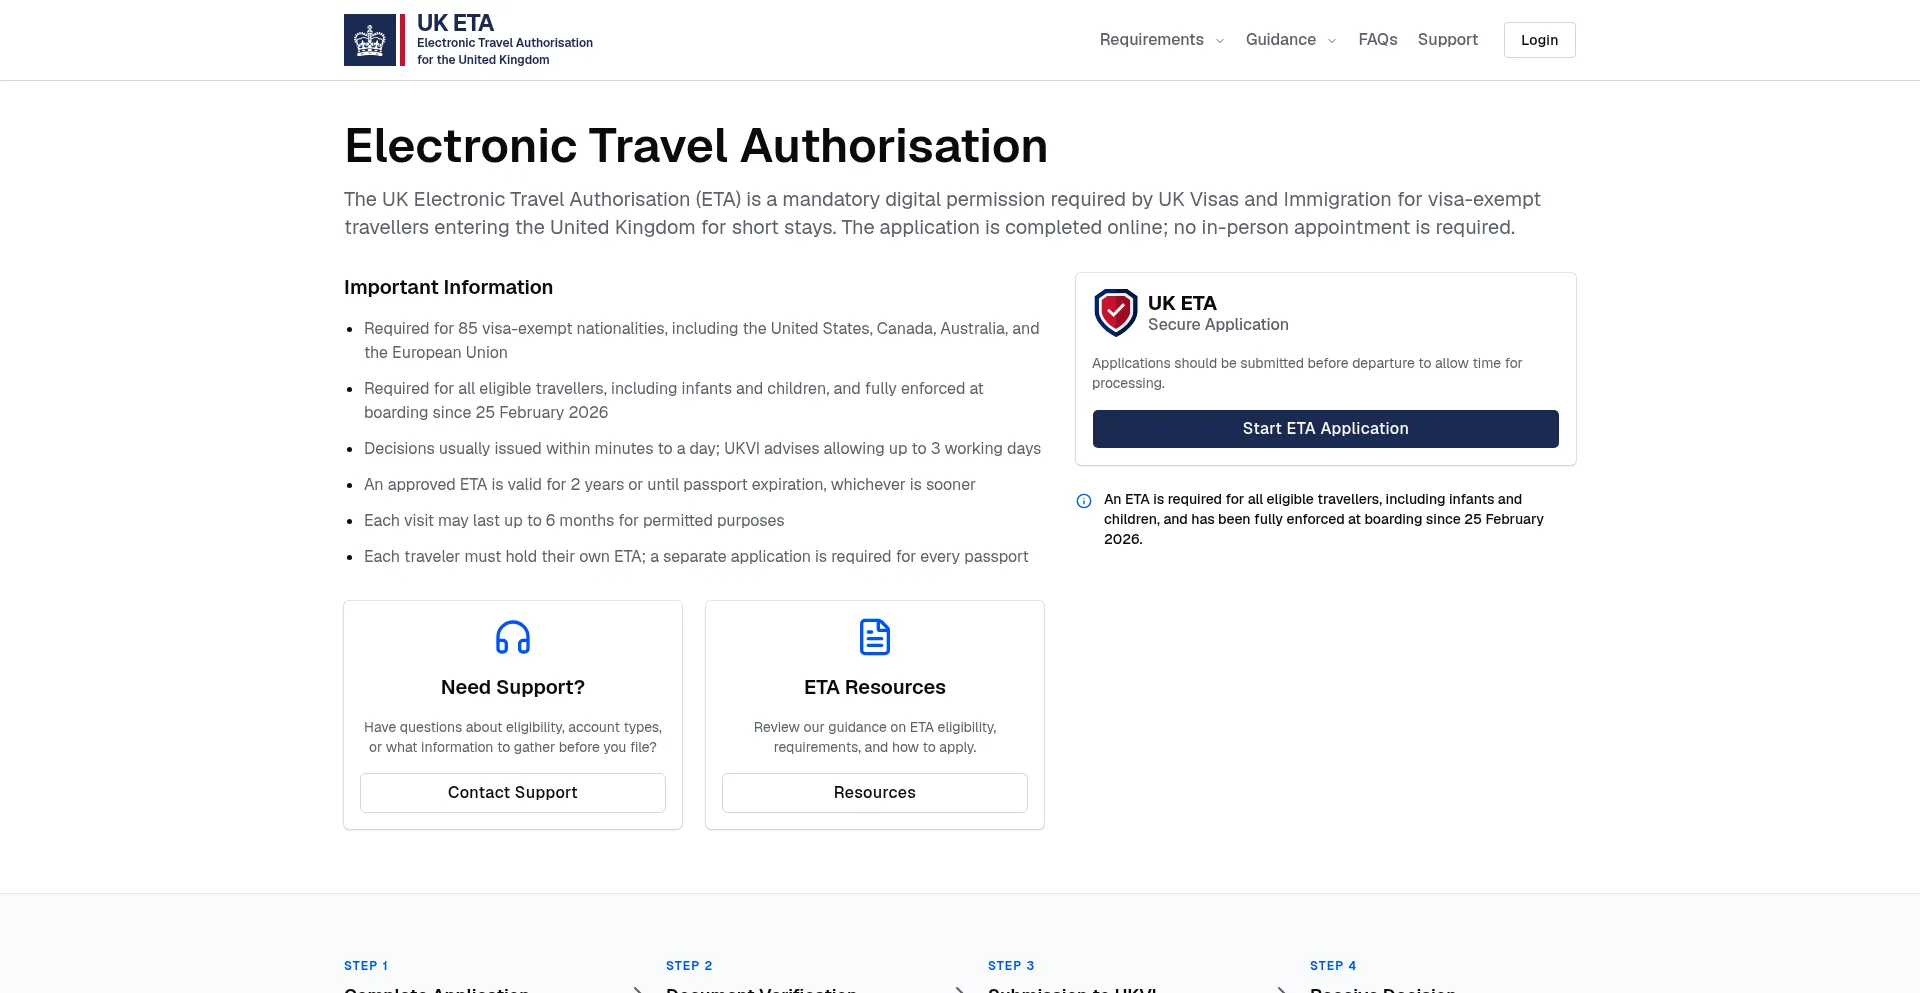This screenshot has height=993, width=1920.
Task: Click the UK ETA site title in header
Action: pos(455,23)
